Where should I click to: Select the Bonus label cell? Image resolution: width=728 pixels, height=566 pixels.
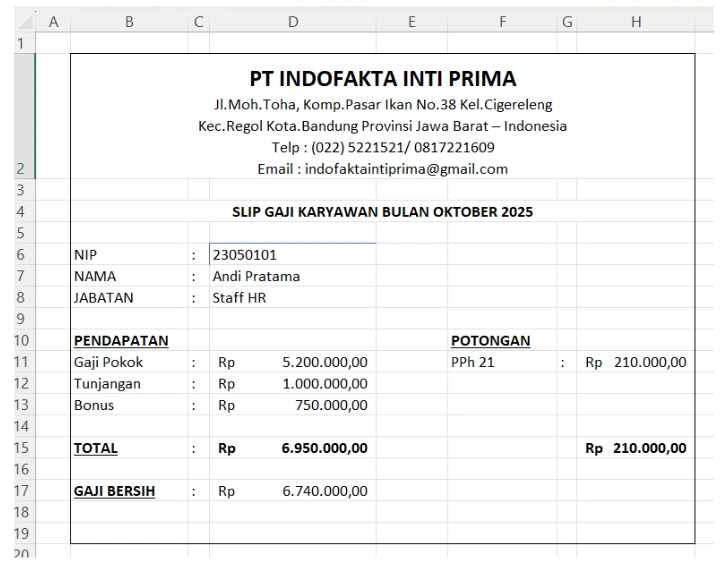(129, 405)
